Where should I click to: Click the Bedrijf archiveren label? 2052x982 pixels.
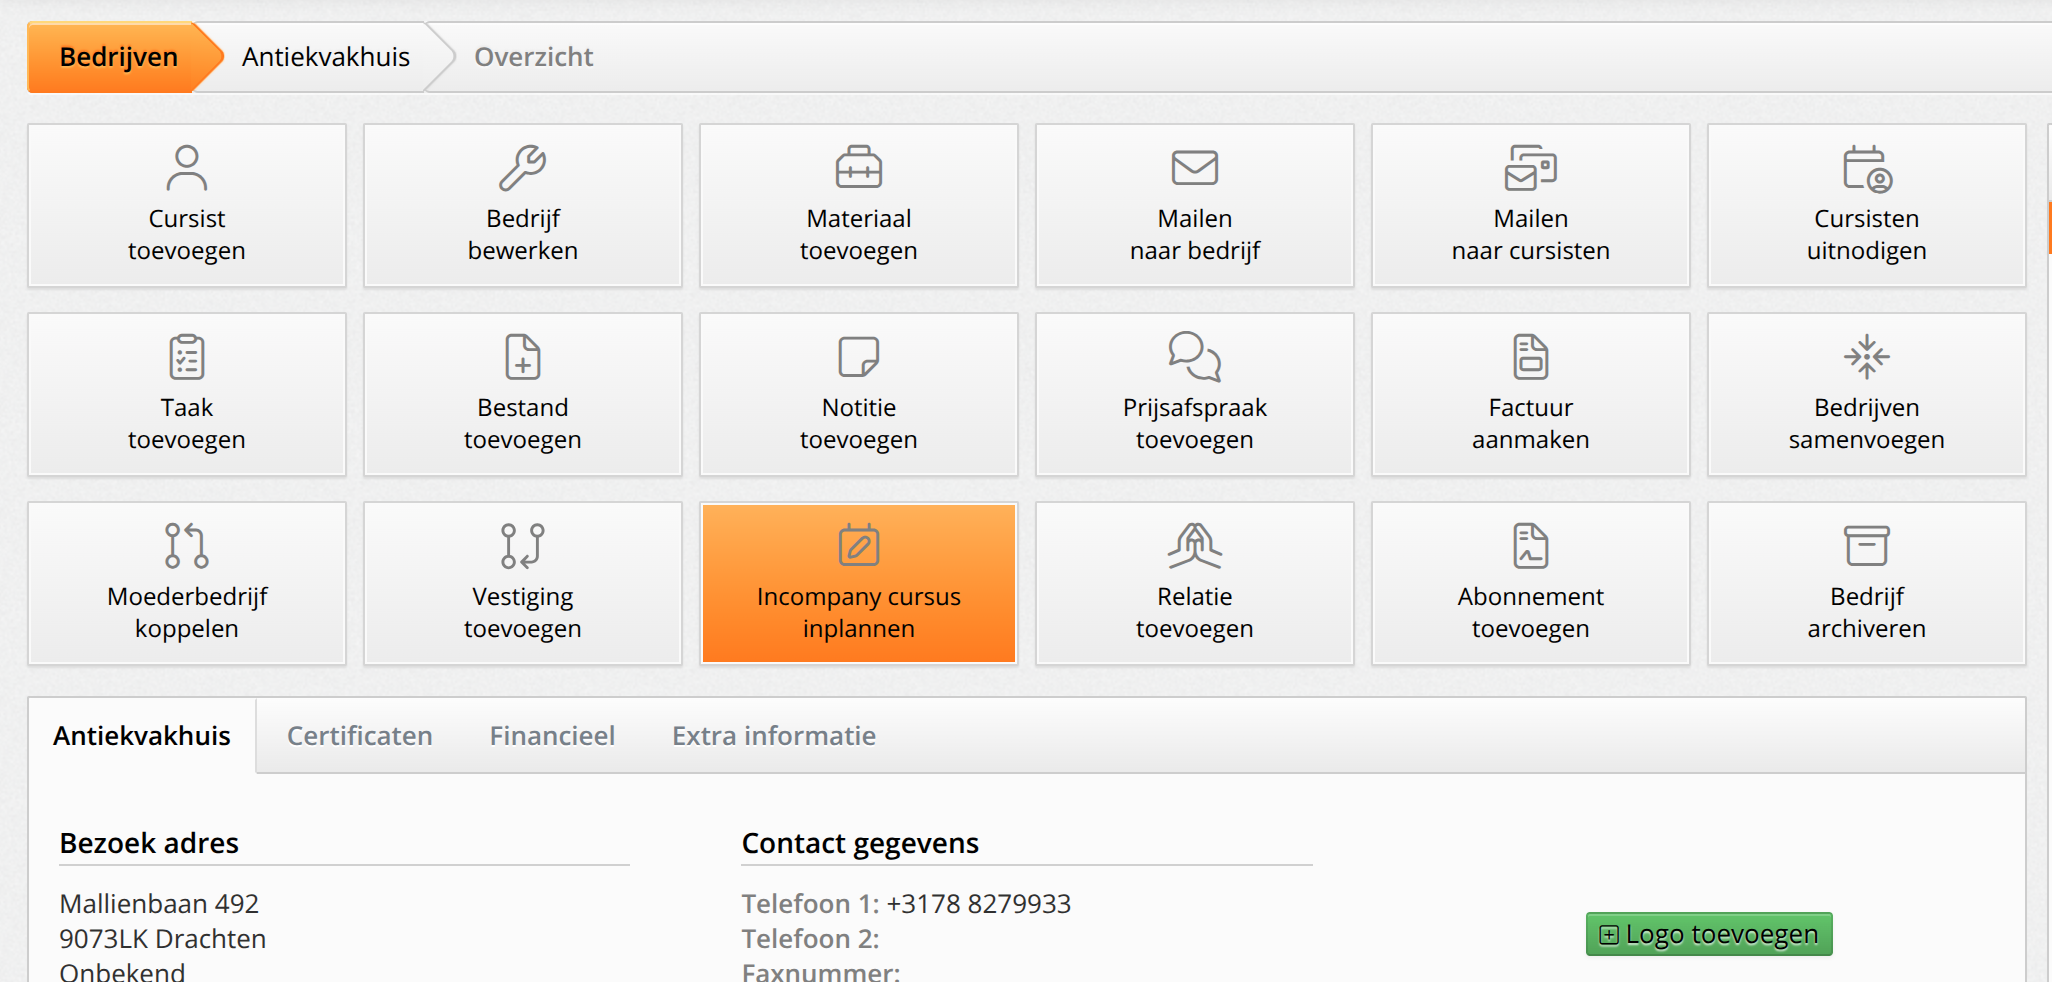tap(1867, 612)
